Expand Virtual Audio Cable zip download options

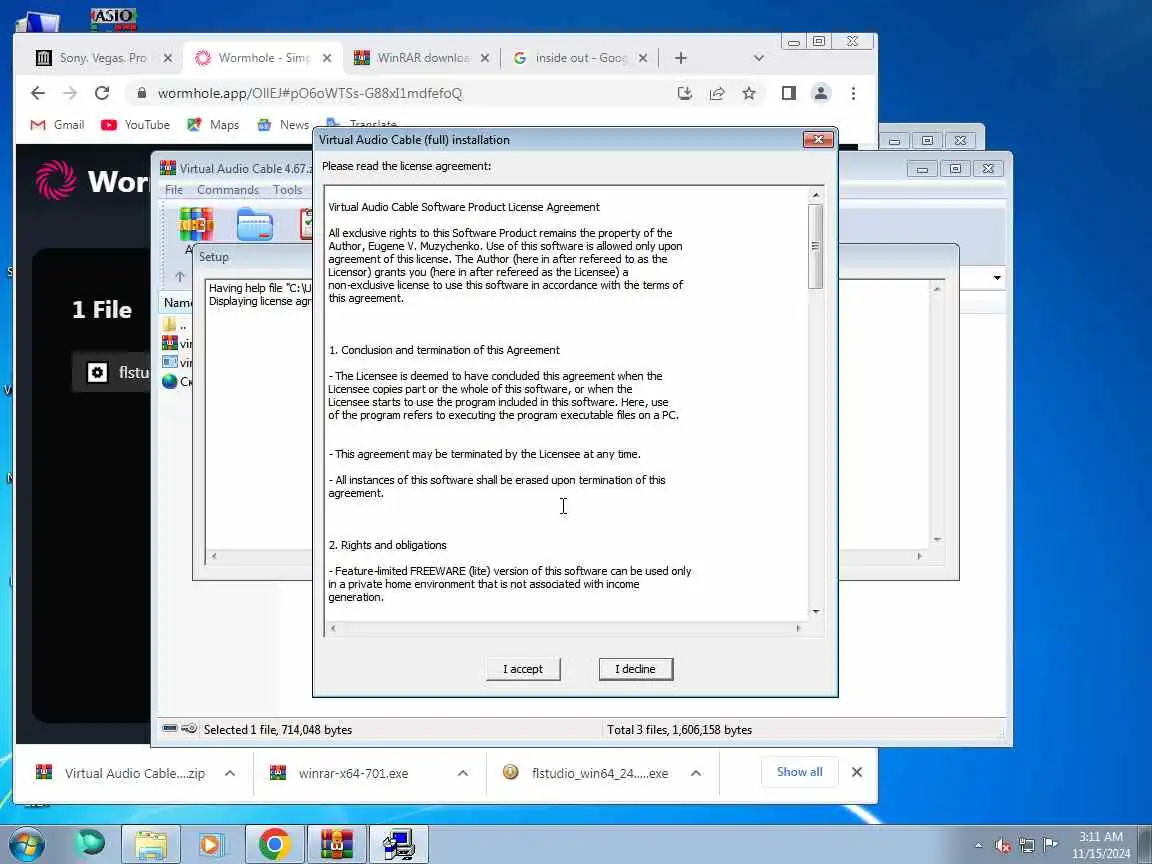pyautogui.click(x=230, y=773)
